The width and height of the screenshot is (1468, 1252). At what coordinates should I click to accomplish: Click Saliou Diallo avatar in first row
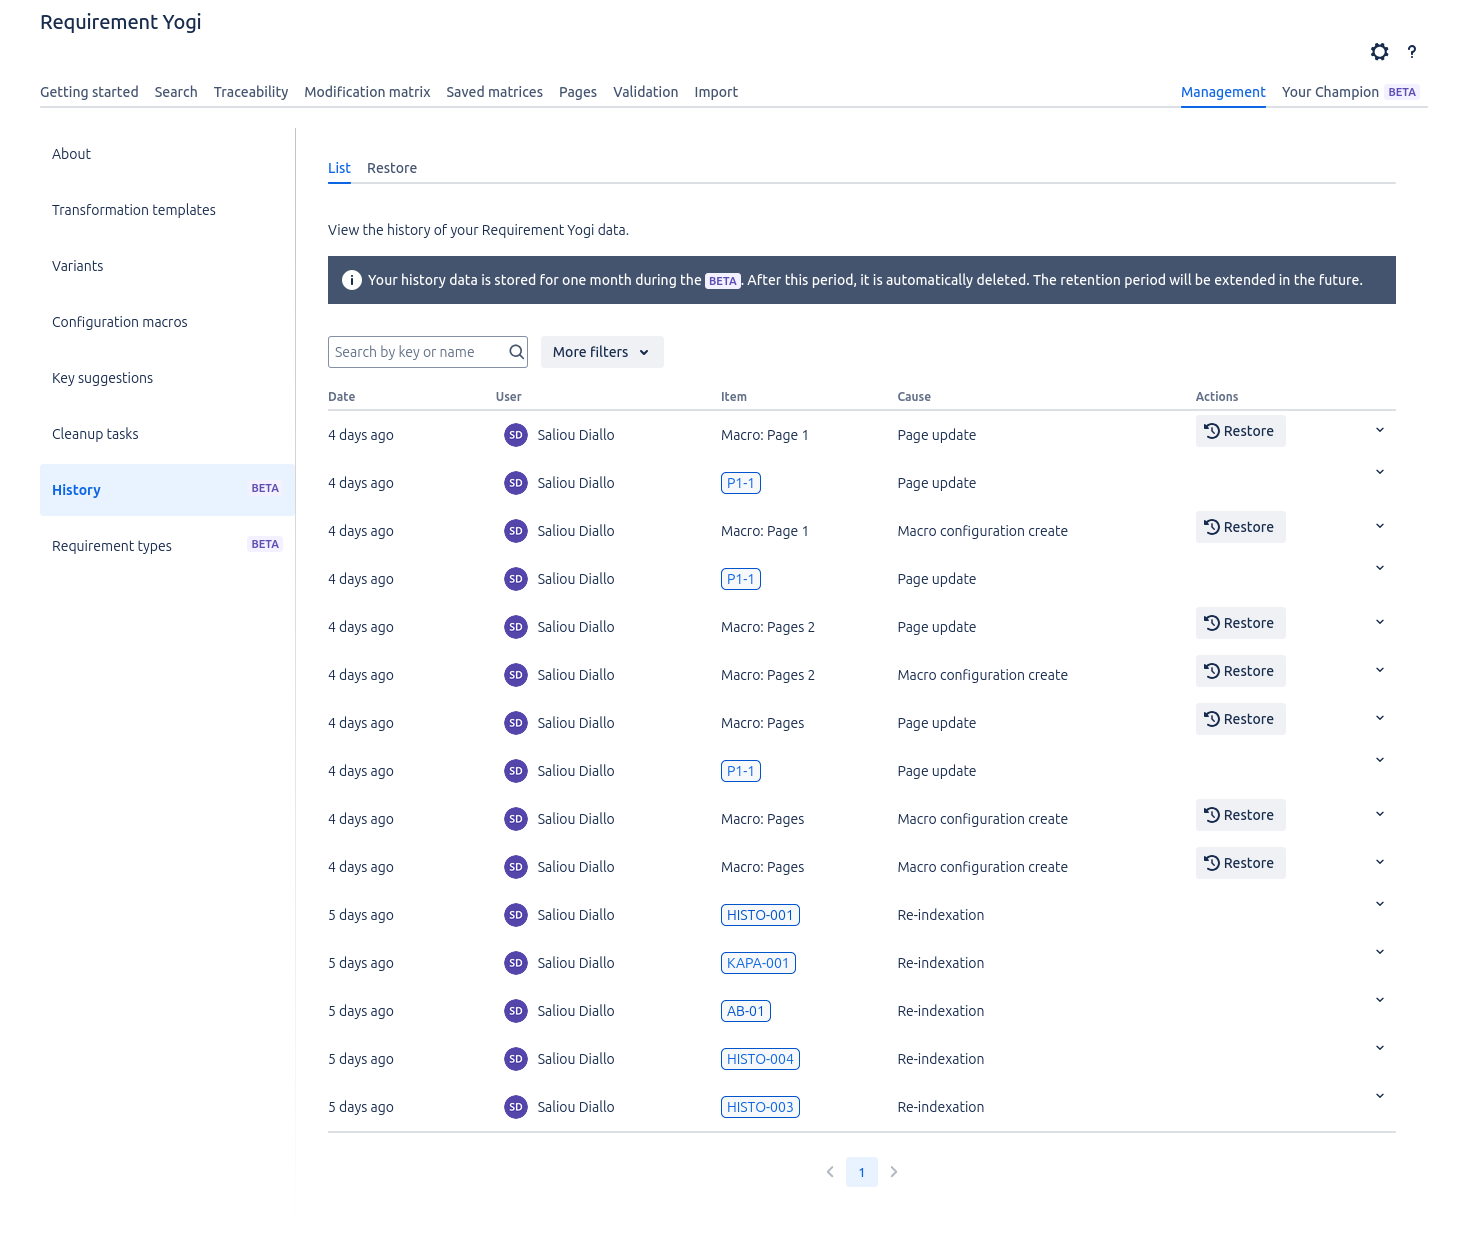pos(515,435)
